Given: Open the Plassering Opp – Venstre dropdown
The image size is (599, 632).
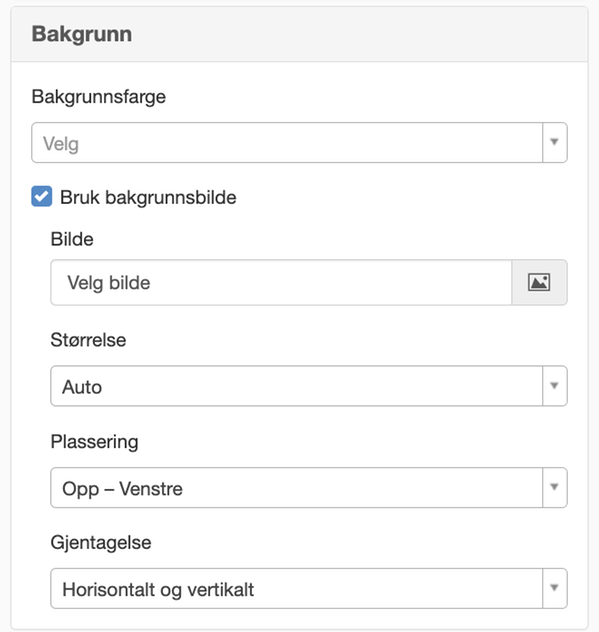Looking at the screenshot, I should pos(309,488).
